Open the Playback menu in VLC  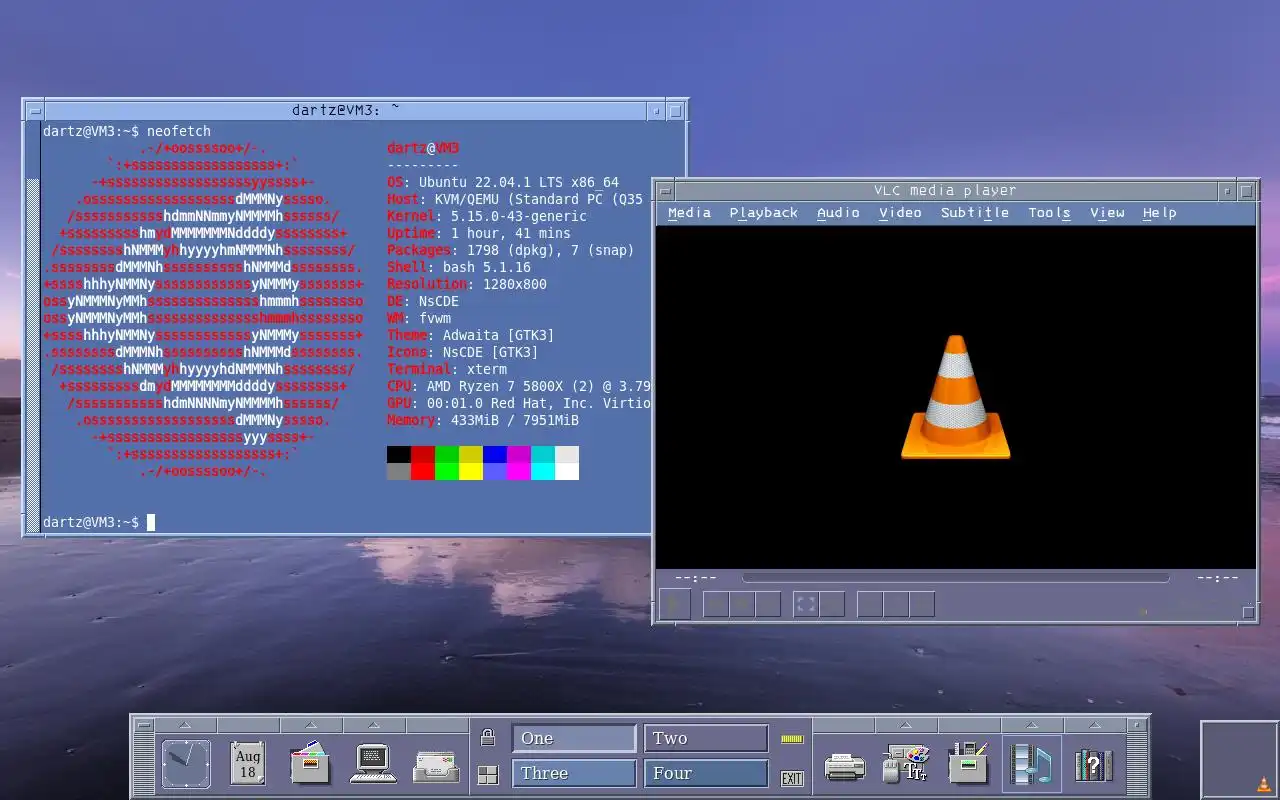(x=763, y=213)
